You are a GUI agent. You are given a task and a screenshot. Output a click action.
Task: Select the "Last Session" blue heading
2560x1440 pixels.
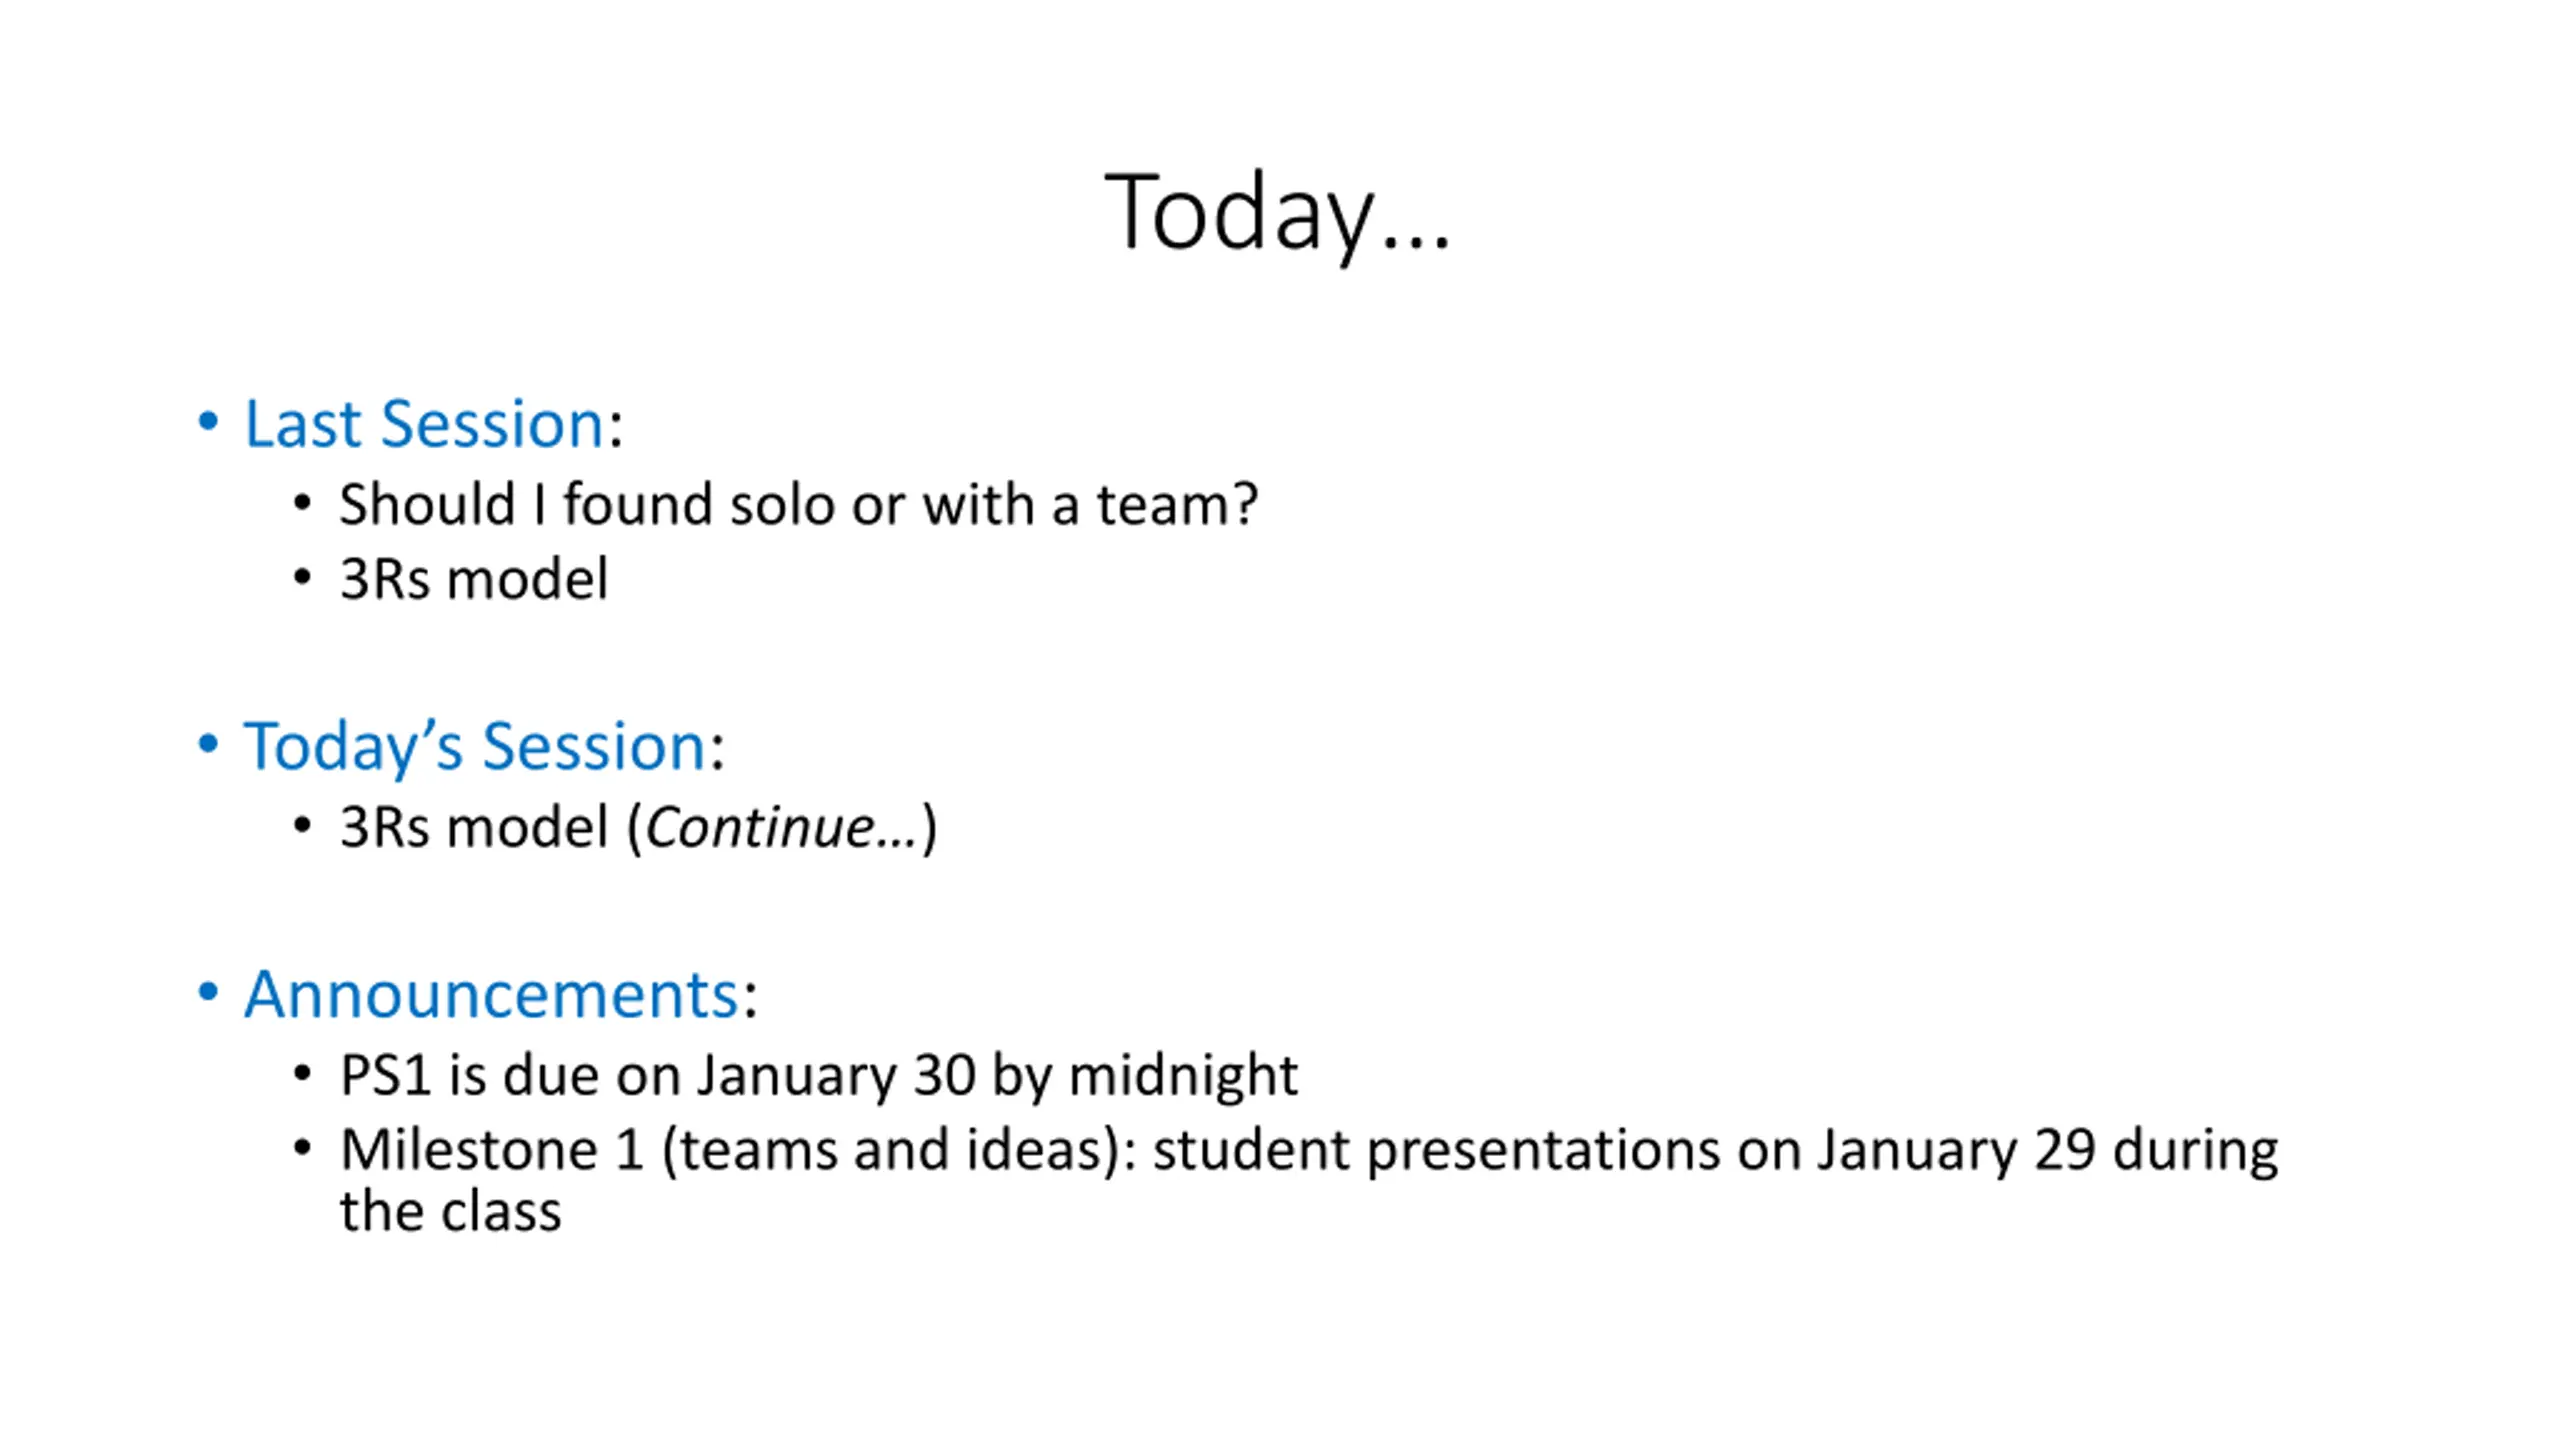(424, 423)
